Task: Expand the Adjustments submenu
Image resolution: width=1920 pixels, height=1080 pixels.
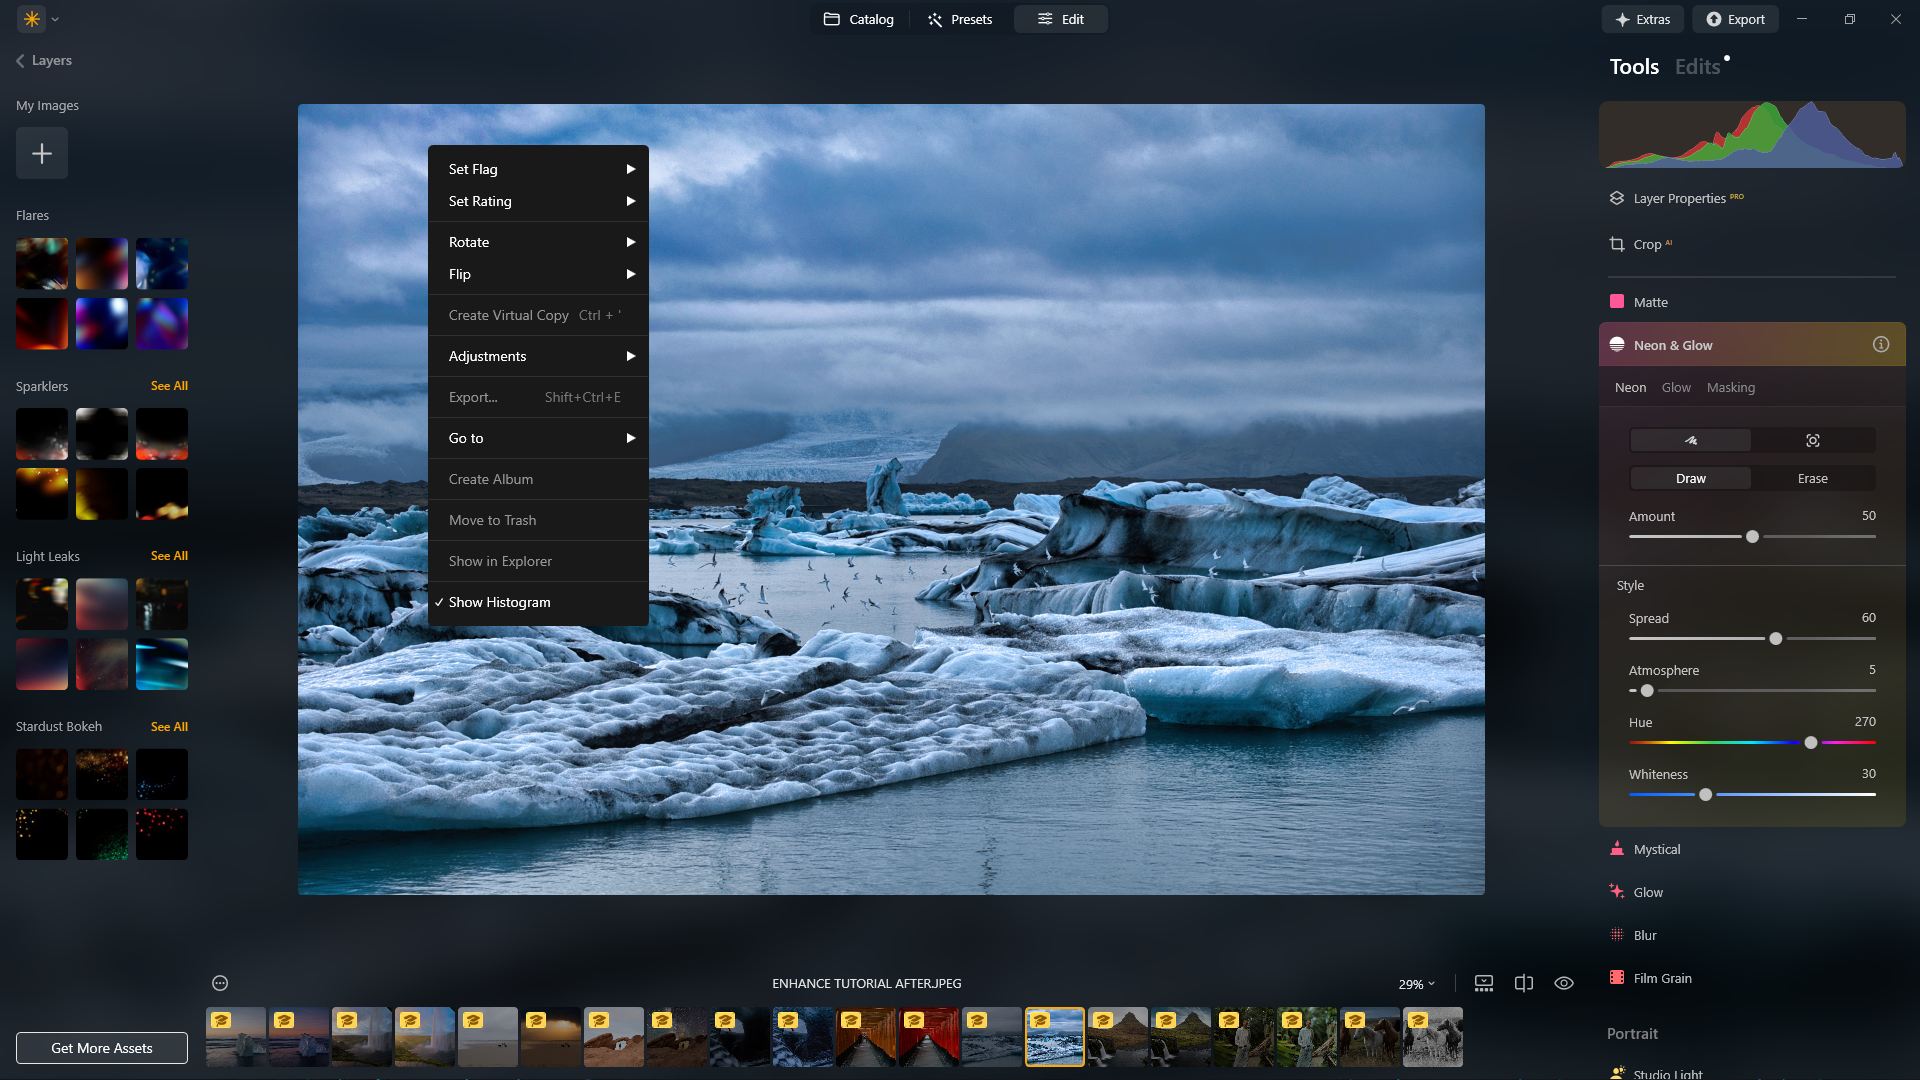Action: coord(538,356)
